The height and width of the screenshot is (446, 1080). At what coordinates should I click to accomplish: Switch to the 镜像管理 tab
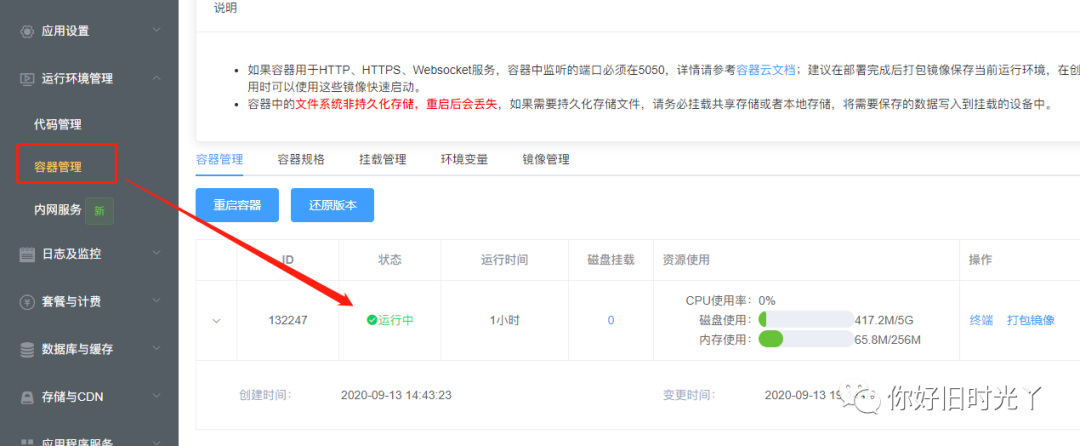546,159
